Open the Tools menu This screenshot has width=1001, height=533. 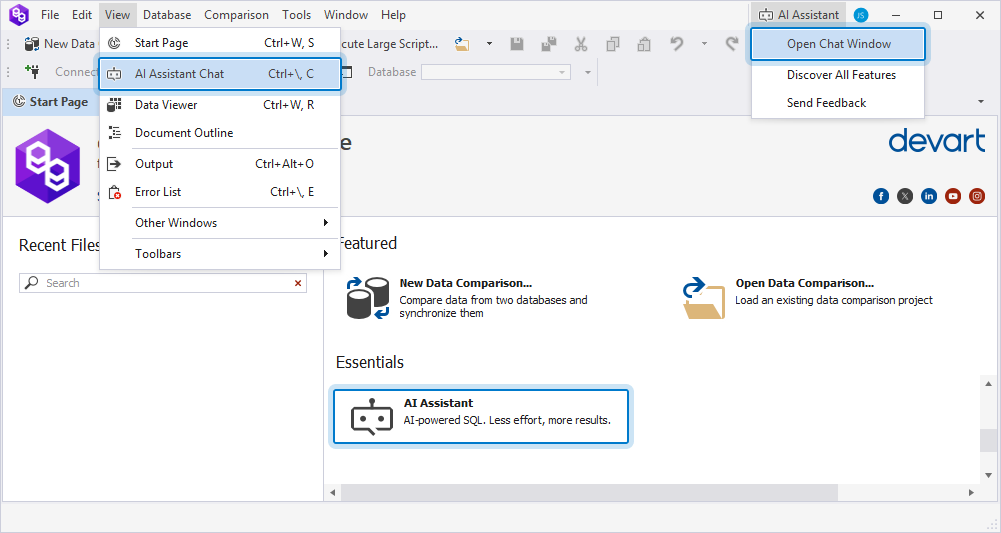point(297,15)
